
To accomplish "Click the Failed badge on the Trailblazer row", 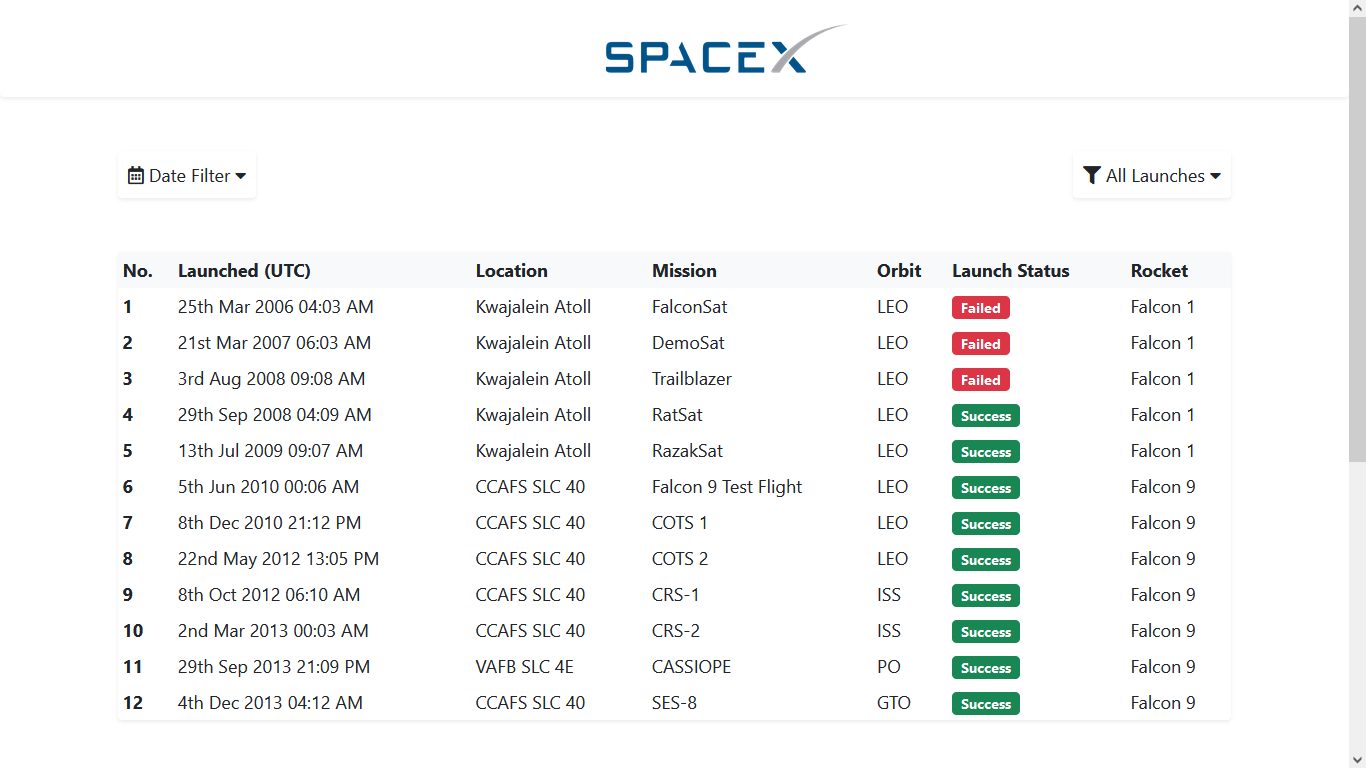I will tap(980, 379).
